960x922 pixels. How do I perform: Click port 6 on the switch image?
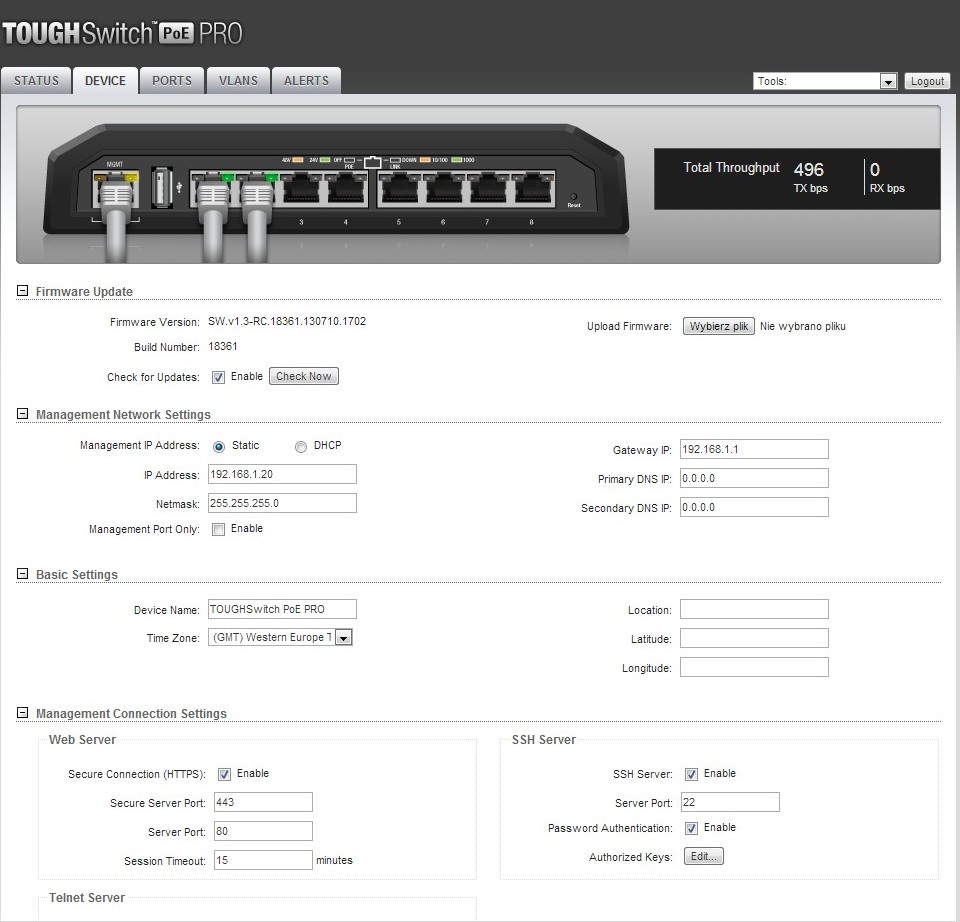(443, 190)
